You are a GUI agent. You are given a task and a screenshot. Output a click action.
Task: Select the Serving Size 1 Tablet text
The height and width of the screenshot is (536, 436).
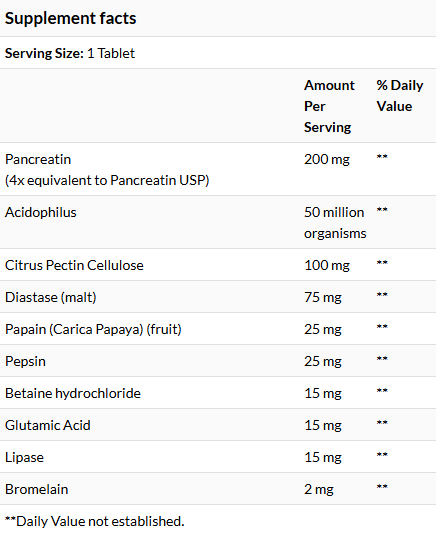pyautogui.click(x=70, y=53)
